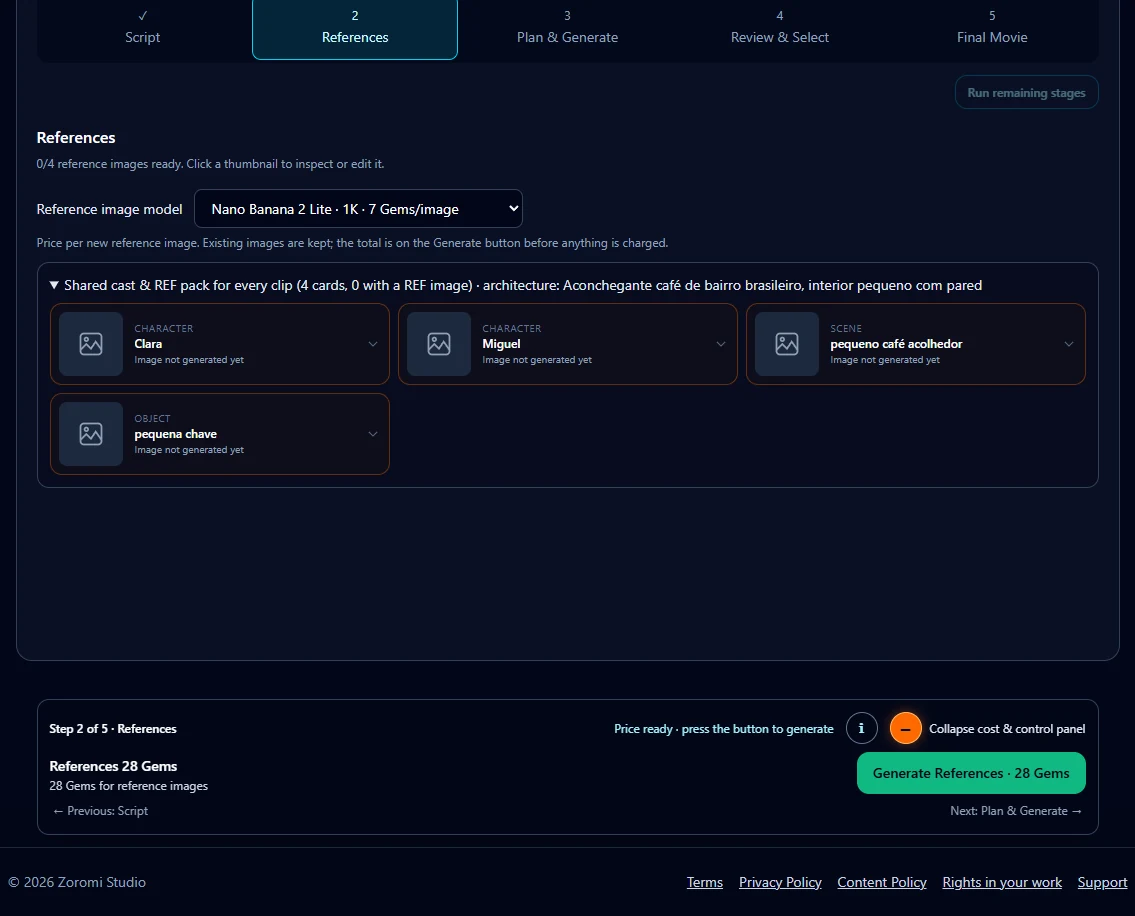Viewport: 1135px width, 916px height.
Task: Click the Collapse cost & control panel label
Action: click(x=1007, y=728)
